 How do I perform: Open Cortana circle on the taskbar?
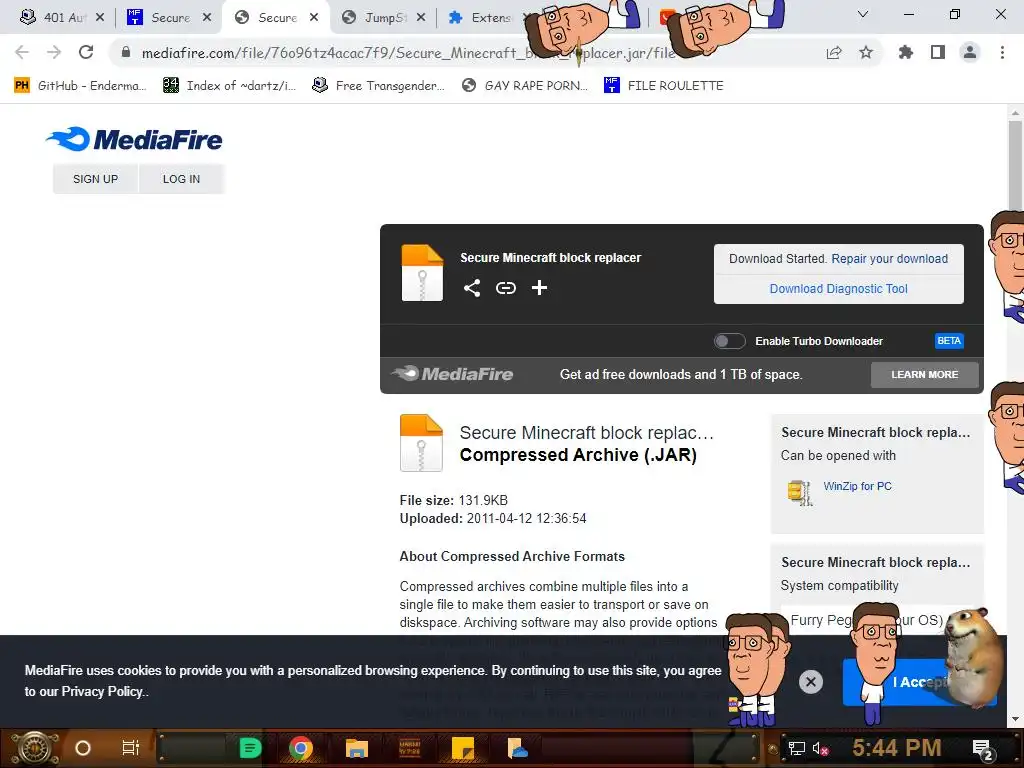point(83,748)
